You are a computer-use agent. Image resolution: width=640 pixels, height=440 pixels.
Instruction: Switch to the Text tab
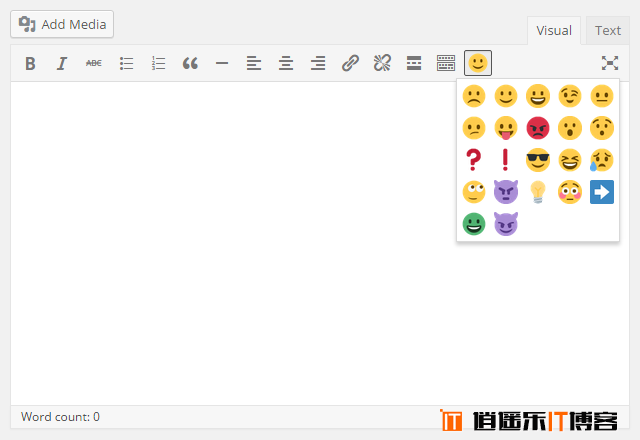607,30
